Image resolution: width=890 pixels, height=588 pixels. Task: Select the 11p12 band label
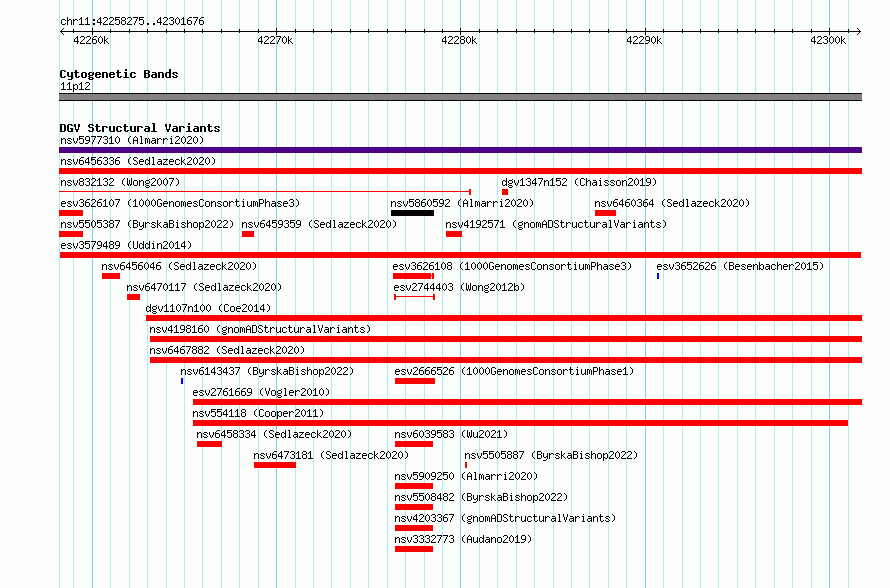click(75, 86)
